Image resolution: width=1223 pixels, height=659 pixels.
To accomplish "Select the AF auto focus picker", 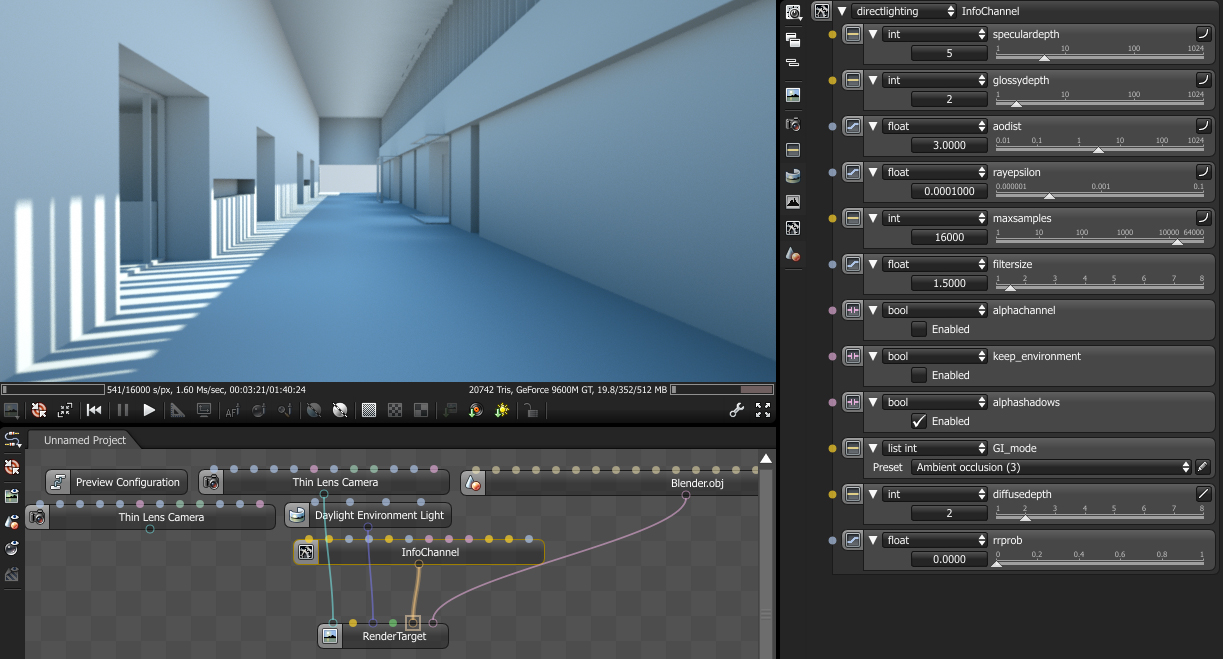I will click(232, 410).
